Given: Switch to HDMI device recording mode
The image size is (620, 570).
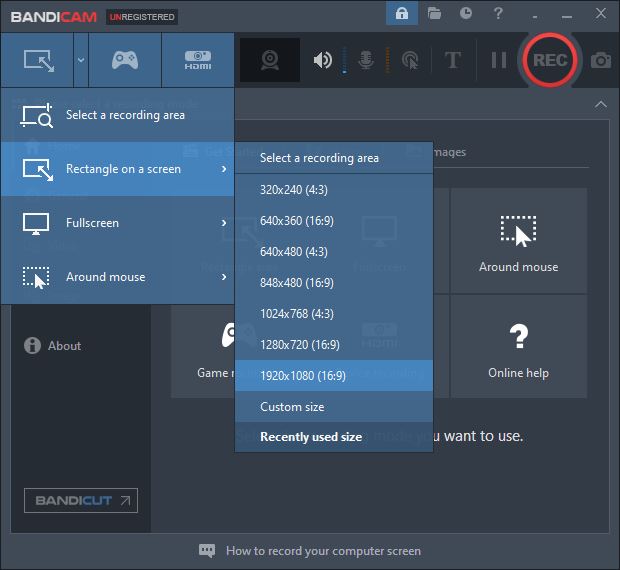Looking at the screenshot, I should [x=198, y=60].
